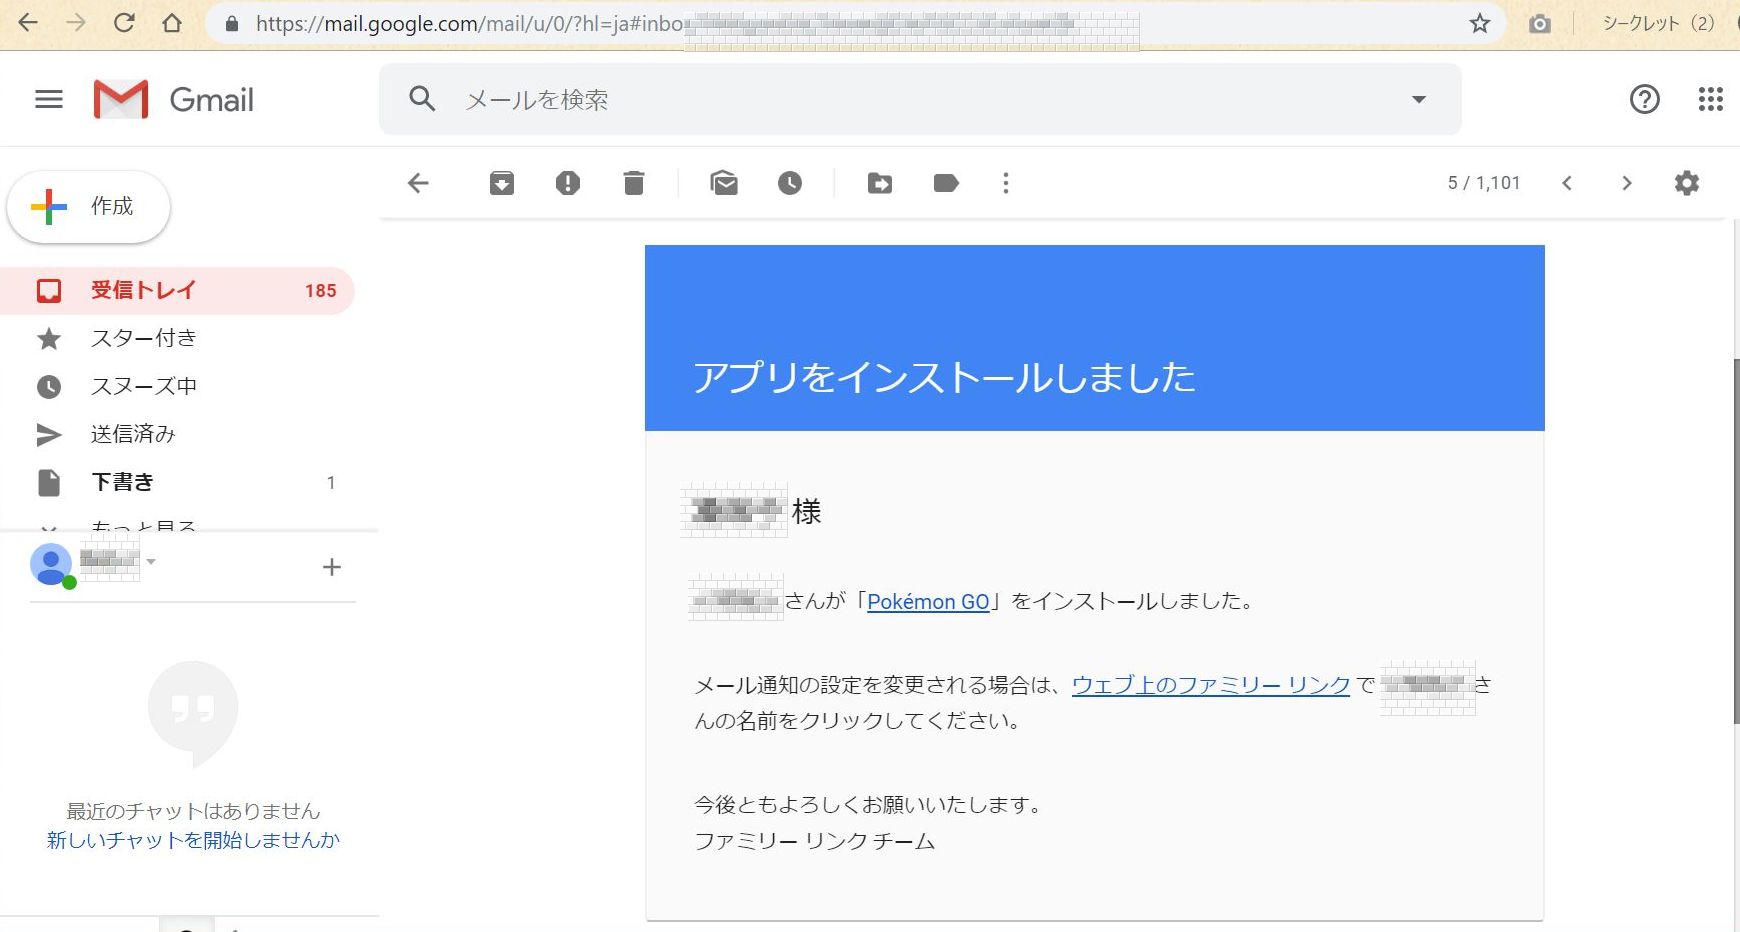Open the 受信トレイ inbox folder
The width and height of the screenshot is (1740, 932).
[x=177, y=291]
